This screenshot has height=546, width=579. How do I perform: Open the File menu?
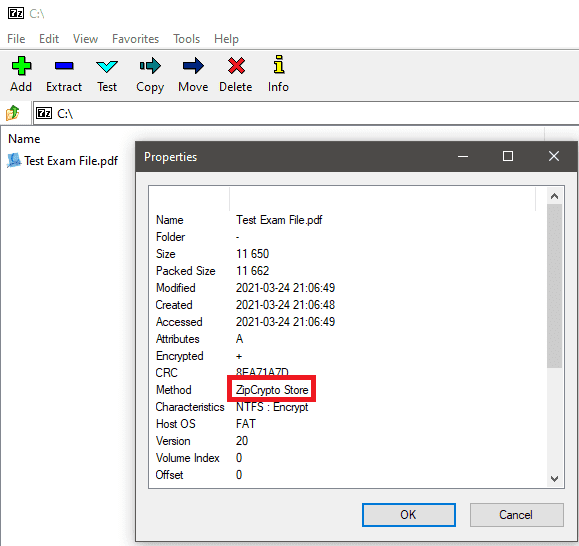pos(16,39)
